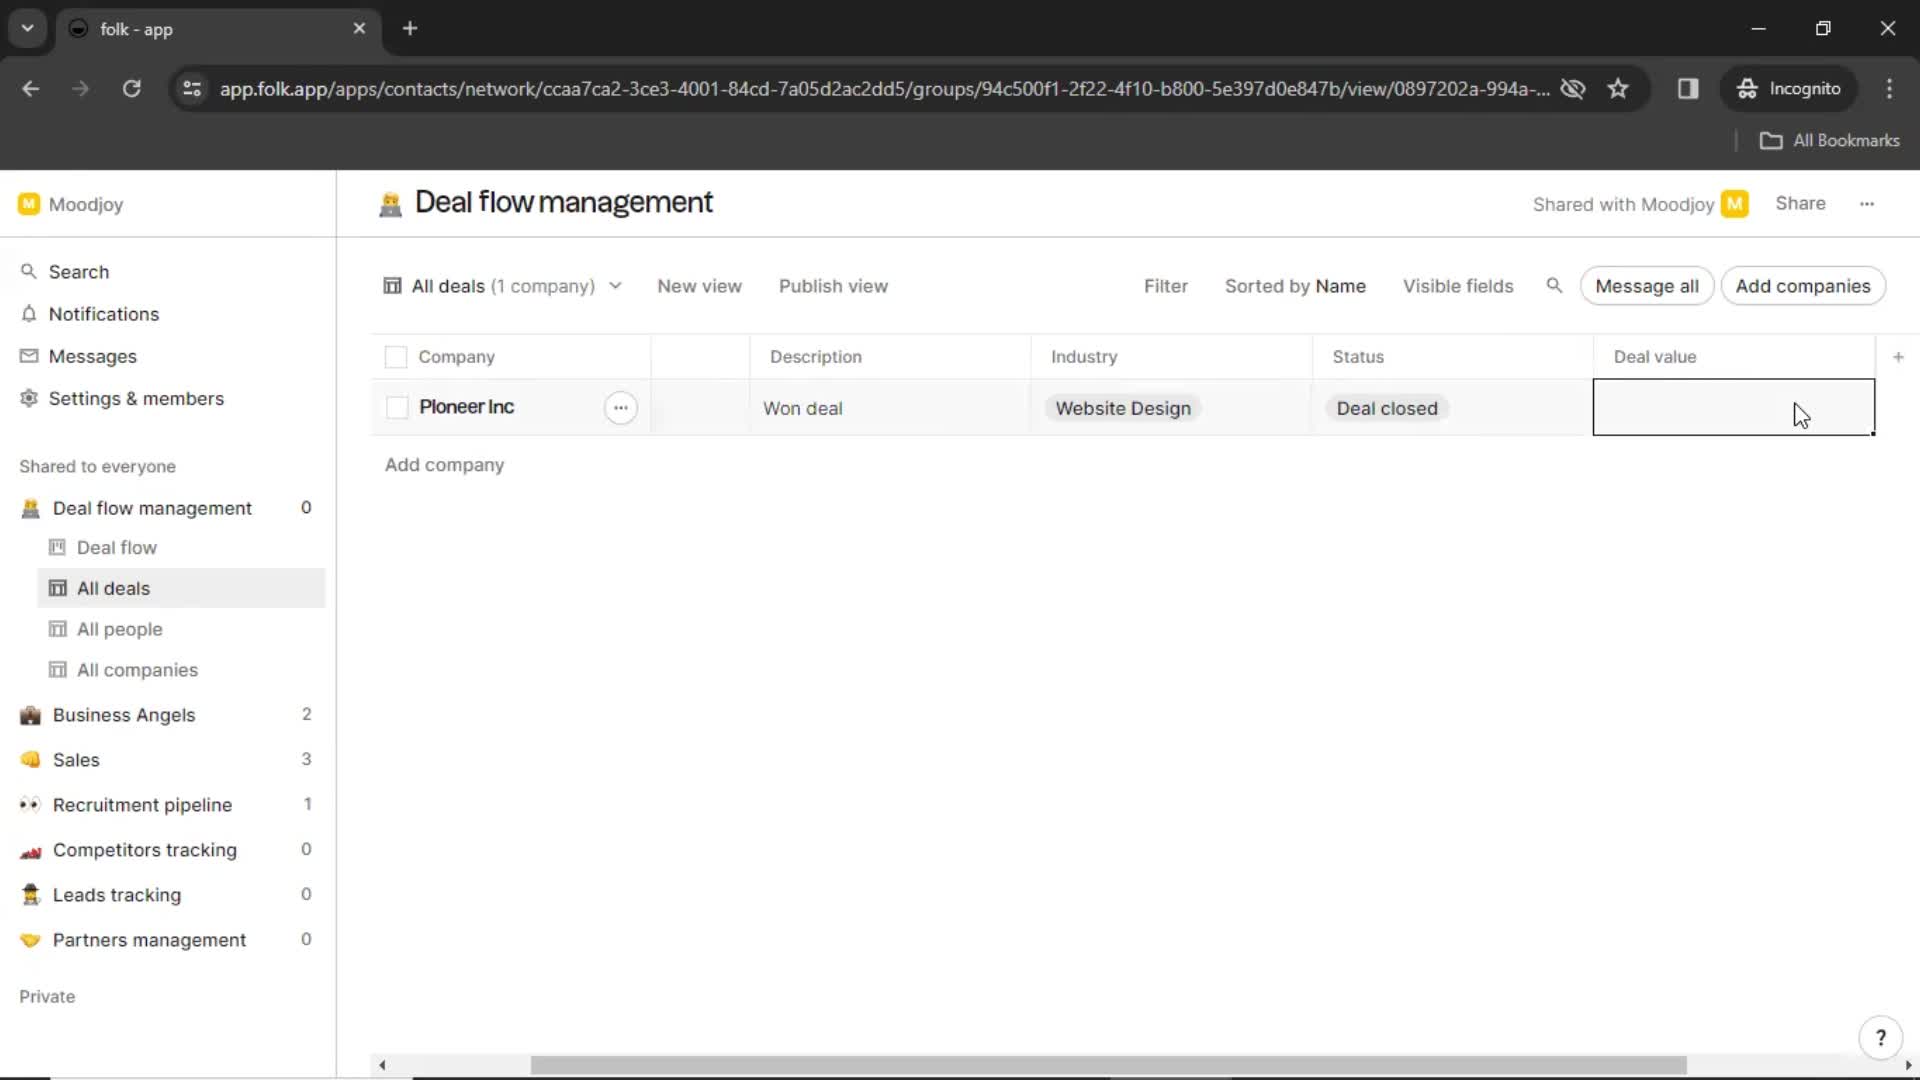Click the Business Angels group icon

coord(29,715)
